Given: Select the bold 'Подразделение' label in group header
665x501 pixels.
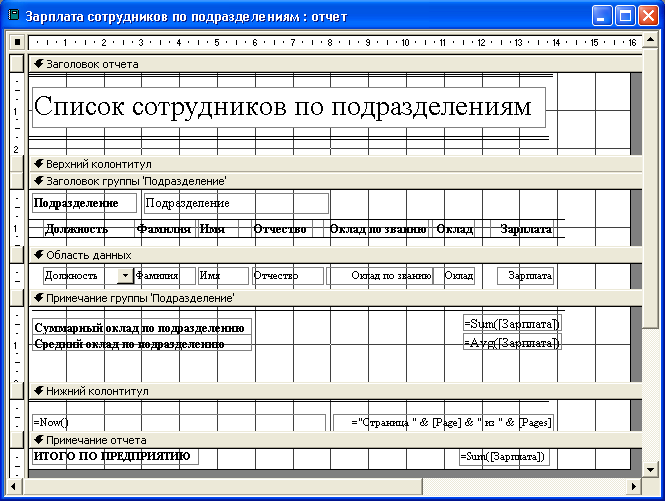Looking at the screenshot, I should click(x=84, y=203).
